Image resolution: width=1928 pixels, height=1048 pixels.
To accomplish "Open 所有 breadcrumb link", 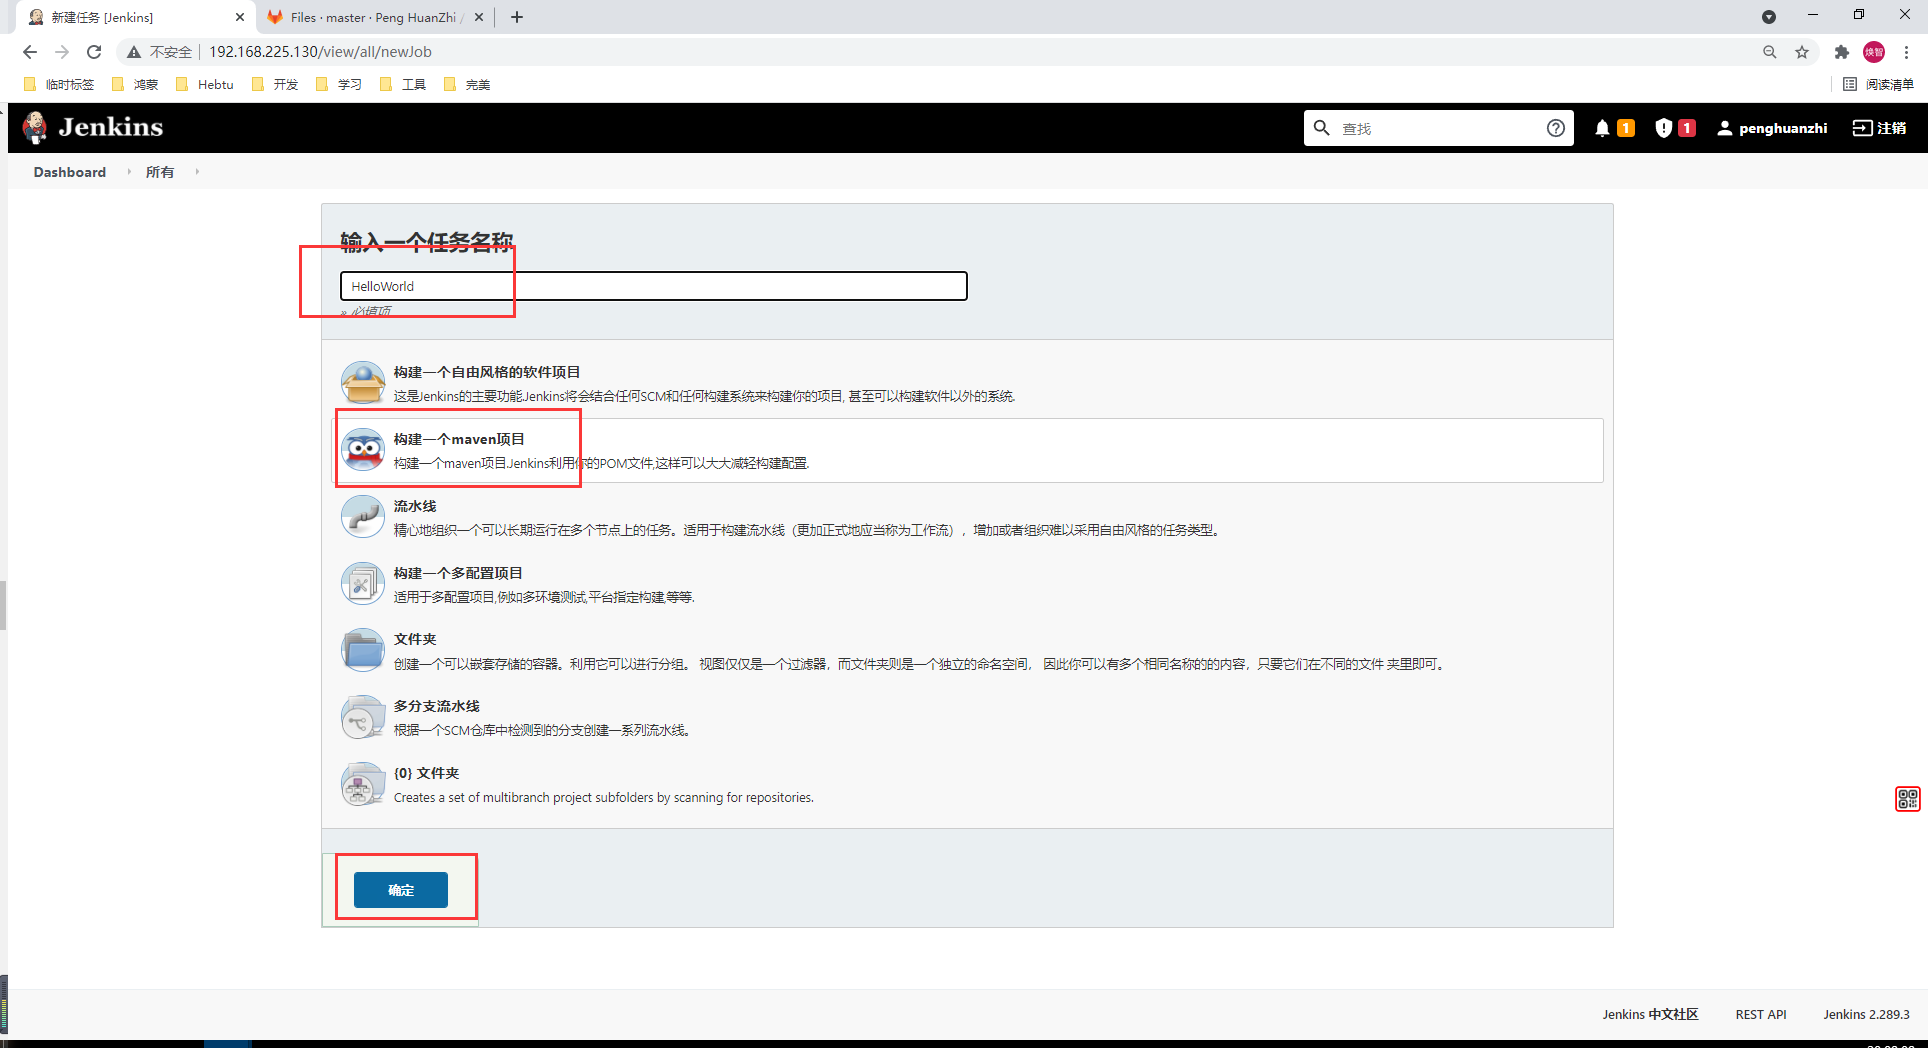I will [x=160, y=172].
